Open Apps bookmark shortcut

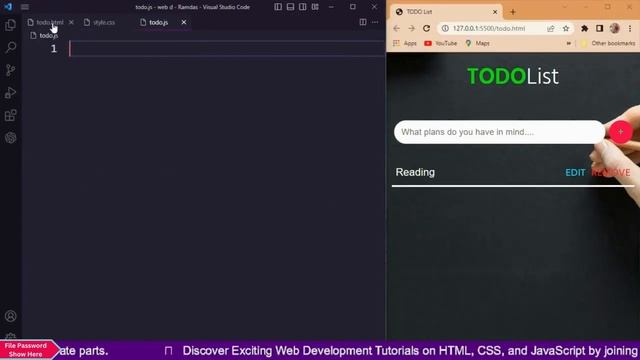pos(404,43)
